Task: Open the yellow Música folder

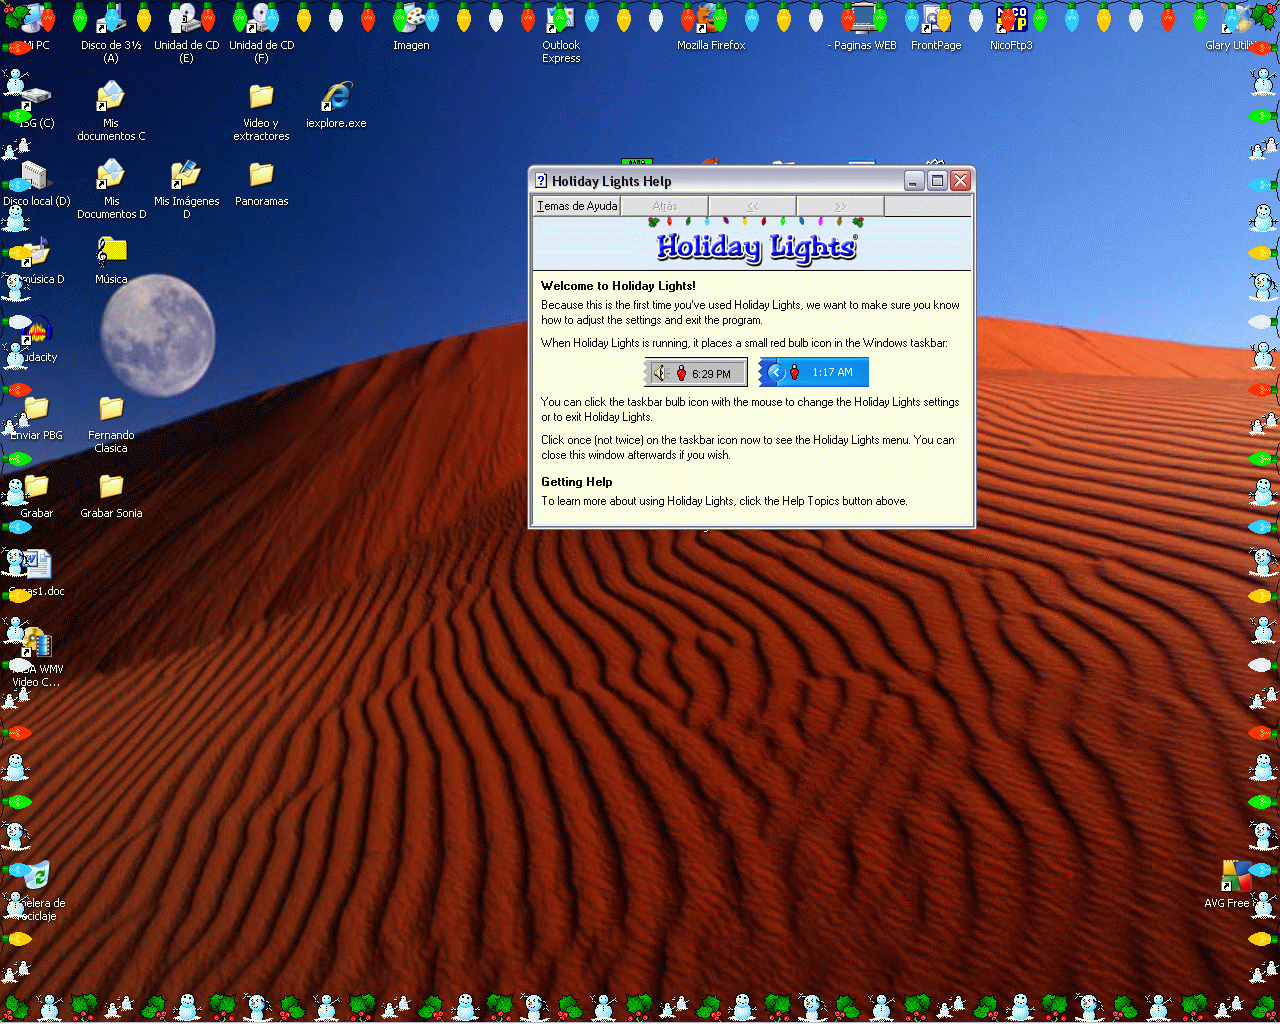Action: 111,252
